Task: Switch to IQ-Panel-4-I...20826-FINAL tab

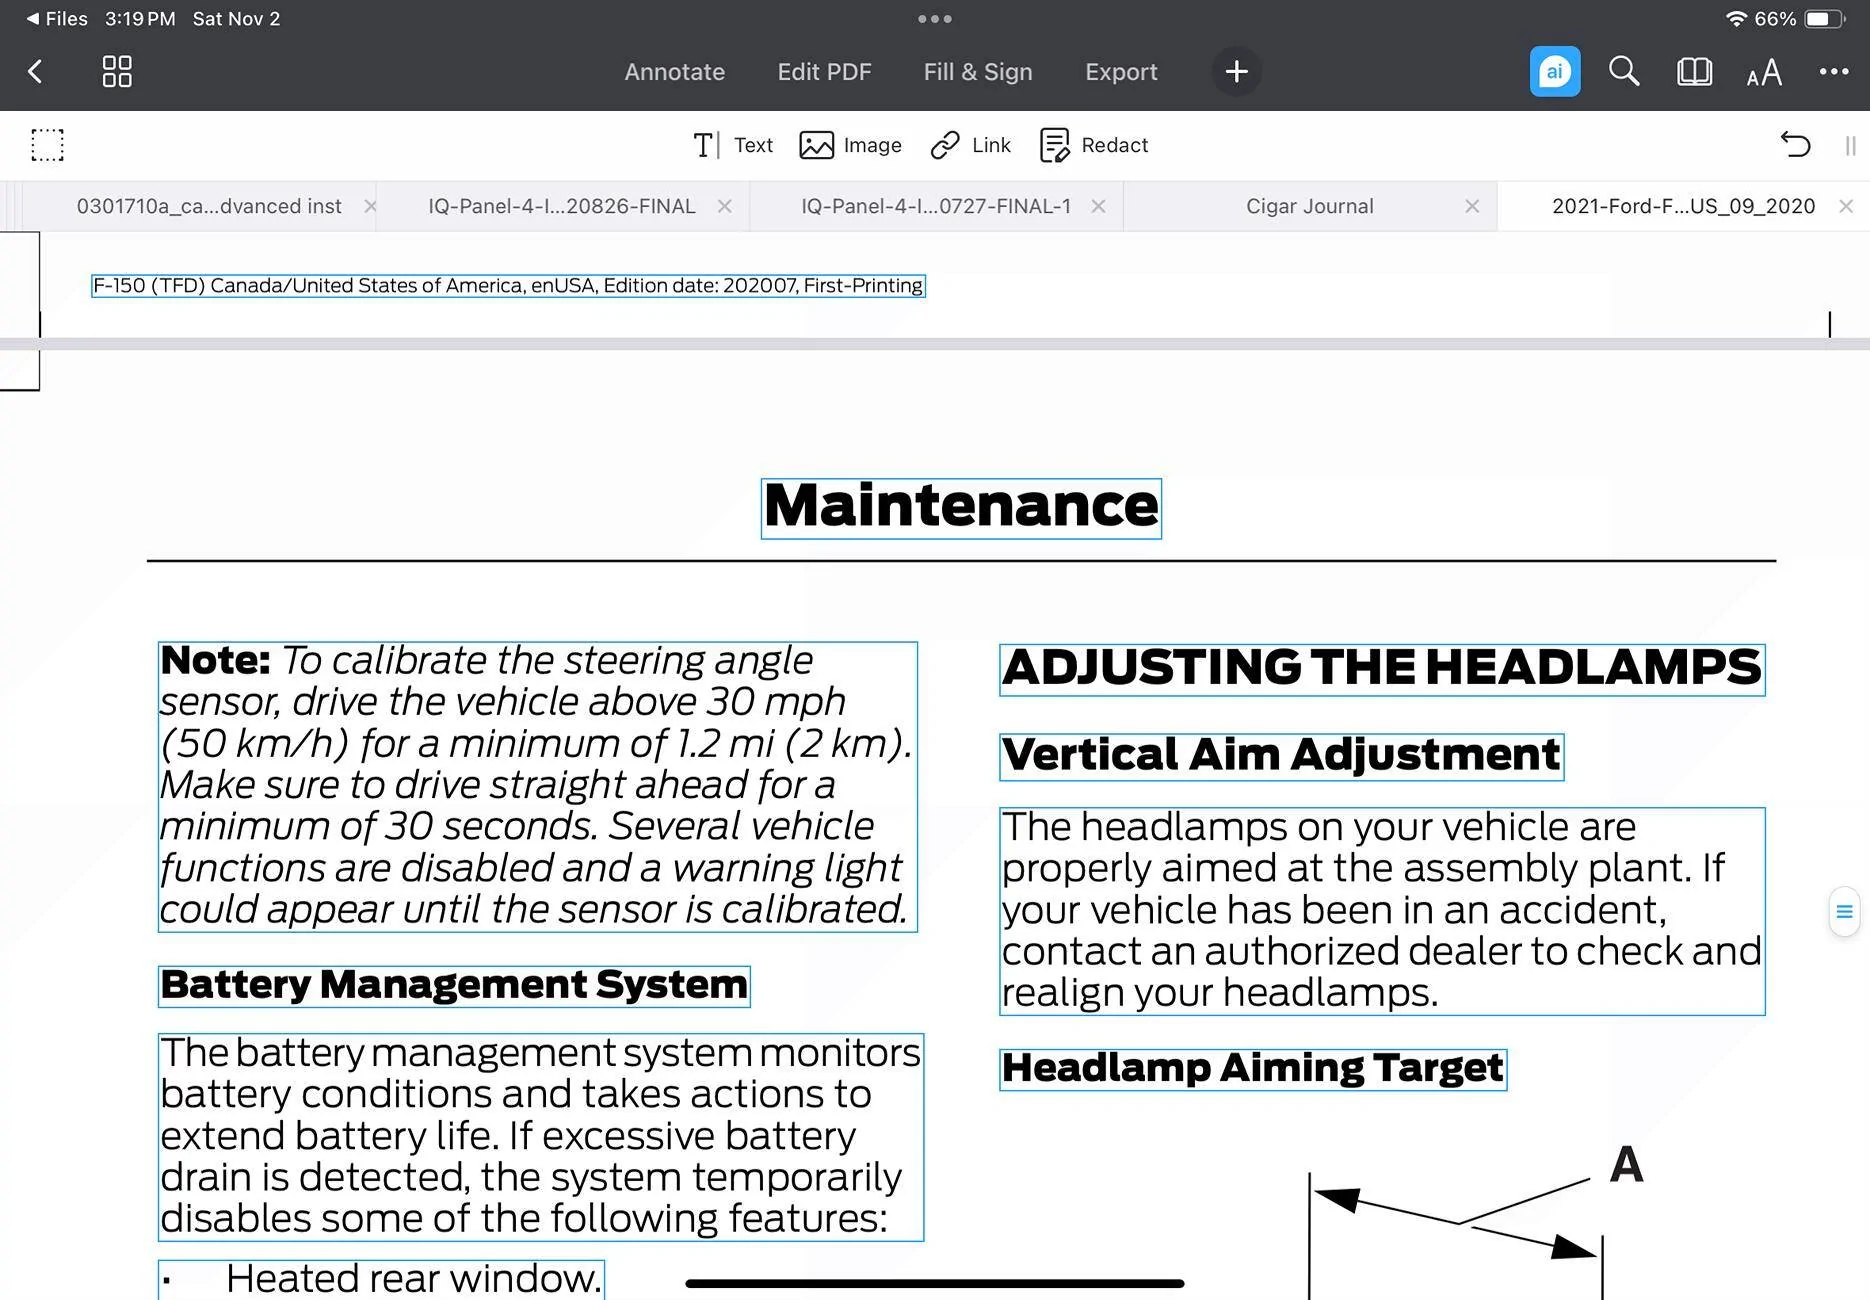Action: [x=562, y=206]
